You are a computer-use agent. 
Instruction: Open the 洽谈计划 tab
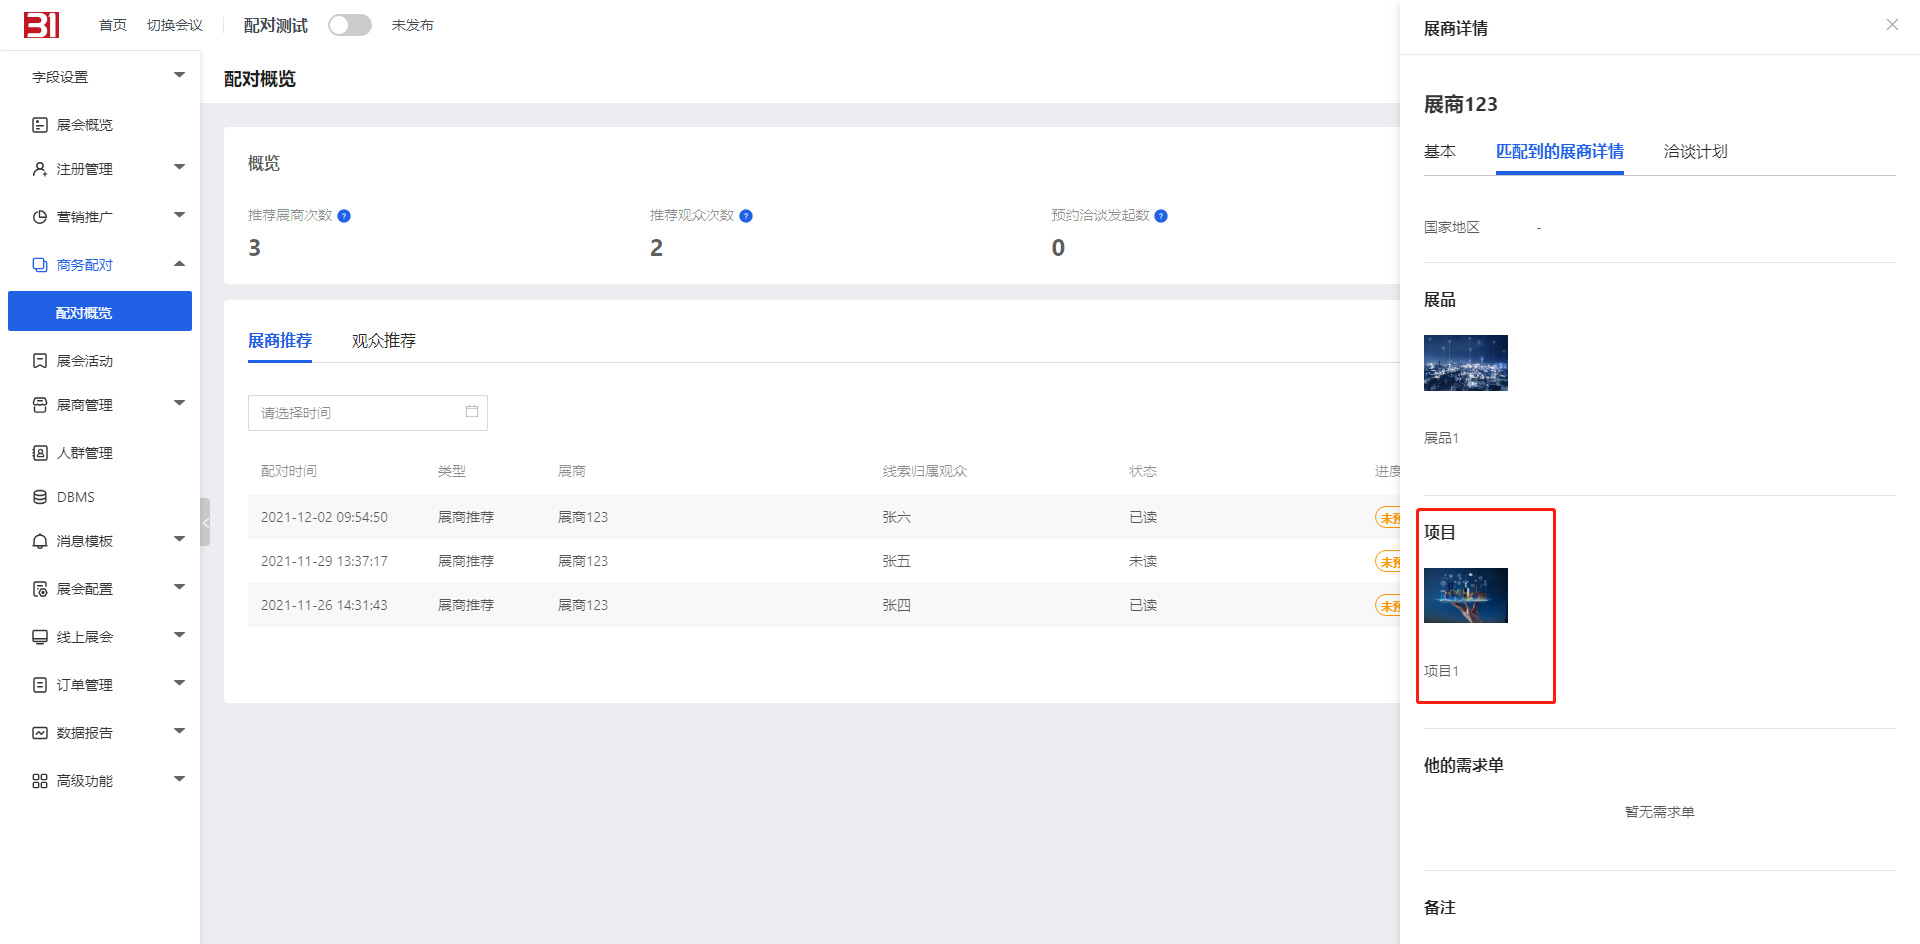pos(1695,152)
